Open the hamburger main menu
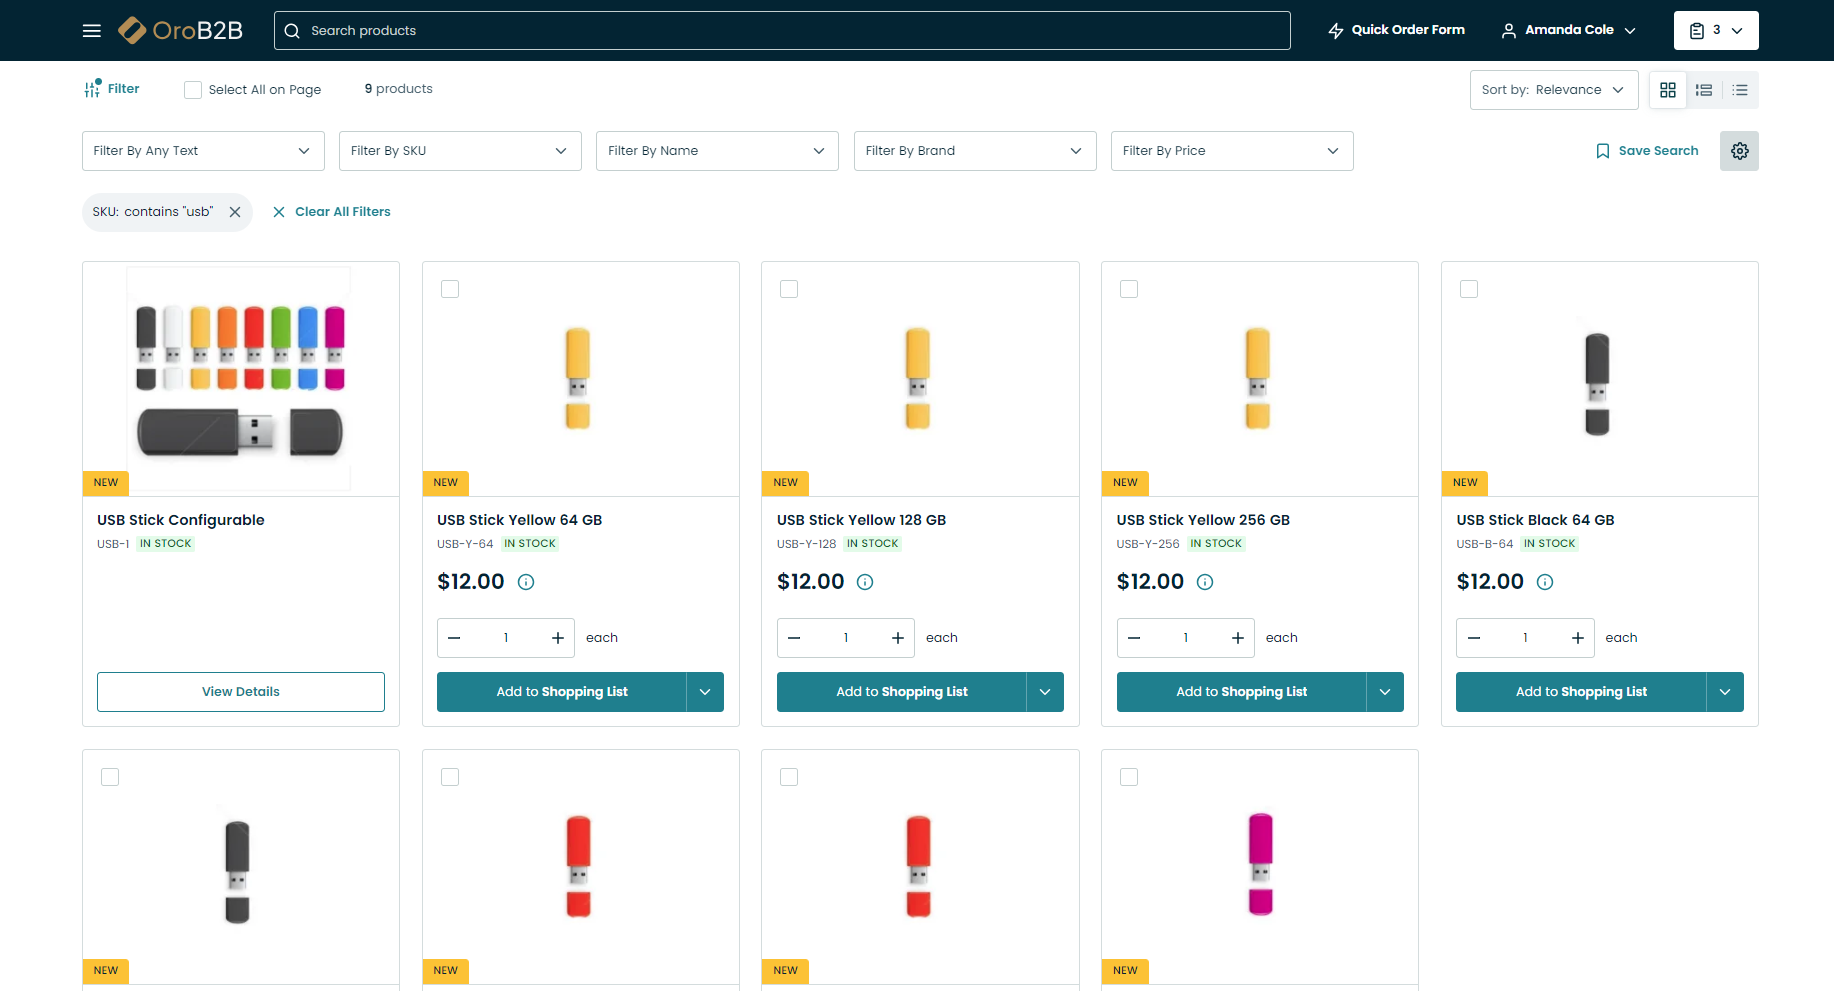This screenshot has width=1834, height=991. click(92, 31)
